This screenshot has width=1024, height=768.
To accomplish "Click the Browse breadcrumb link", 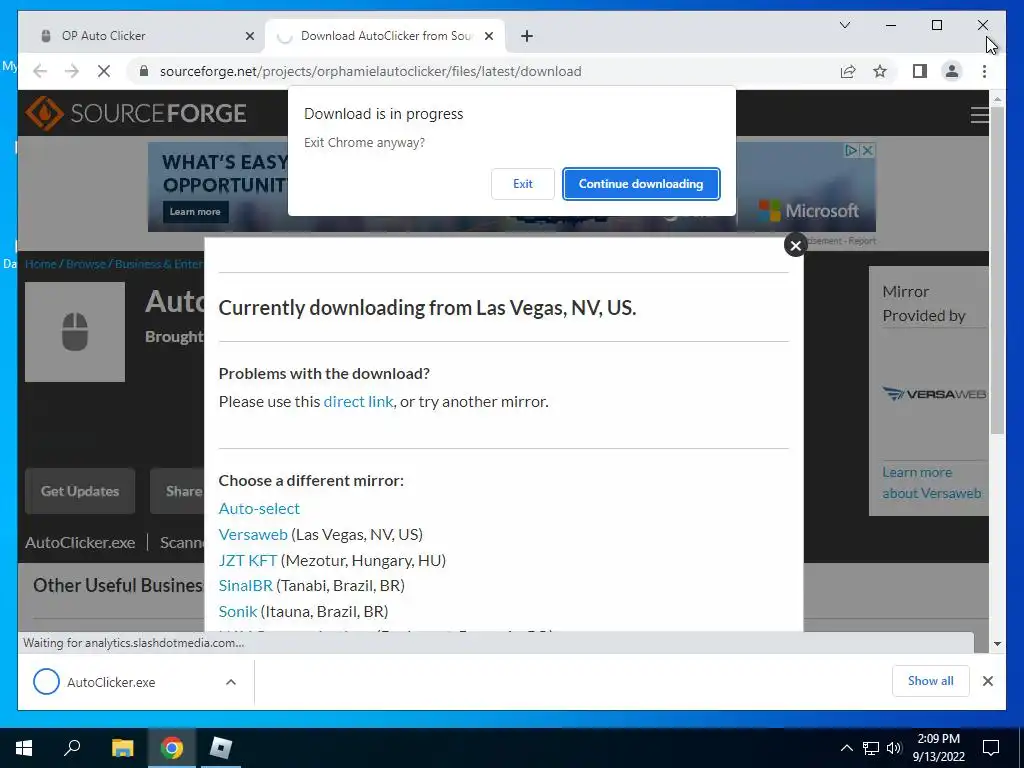I will (x=86, y=264).
